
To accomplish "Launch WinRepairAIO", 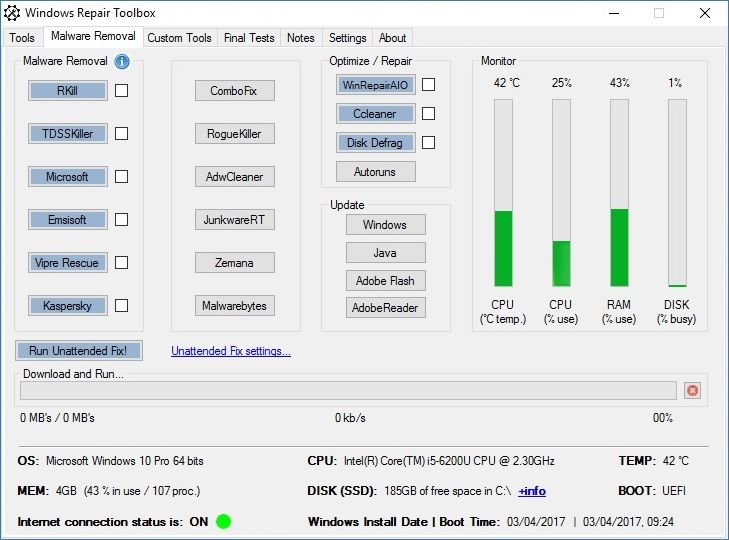I will [x=376, y=85].
